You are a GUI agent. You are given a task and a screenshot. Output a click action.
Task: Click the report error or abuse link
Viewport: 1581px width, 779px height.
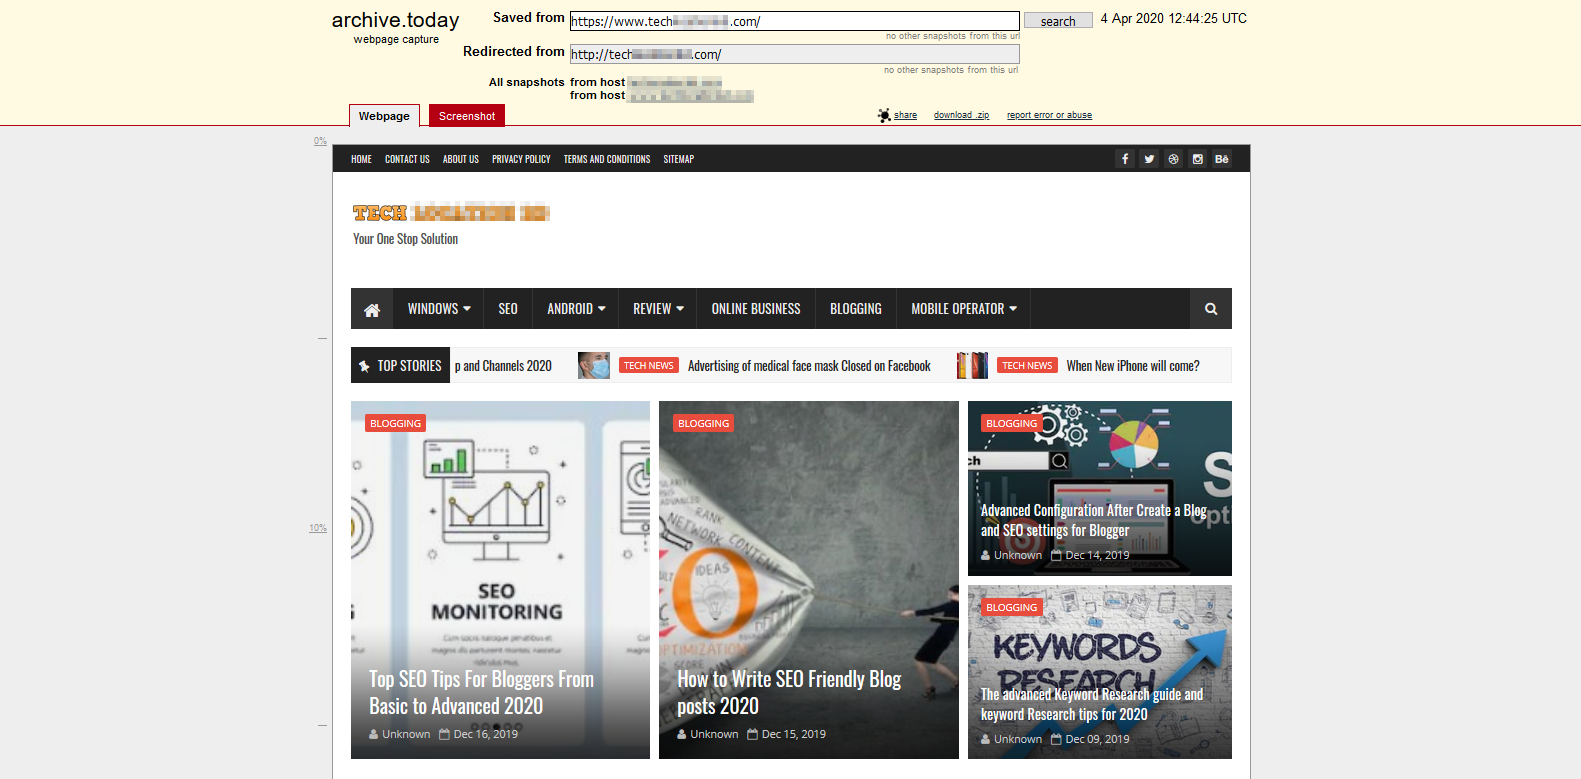(x=1049, y=115)
